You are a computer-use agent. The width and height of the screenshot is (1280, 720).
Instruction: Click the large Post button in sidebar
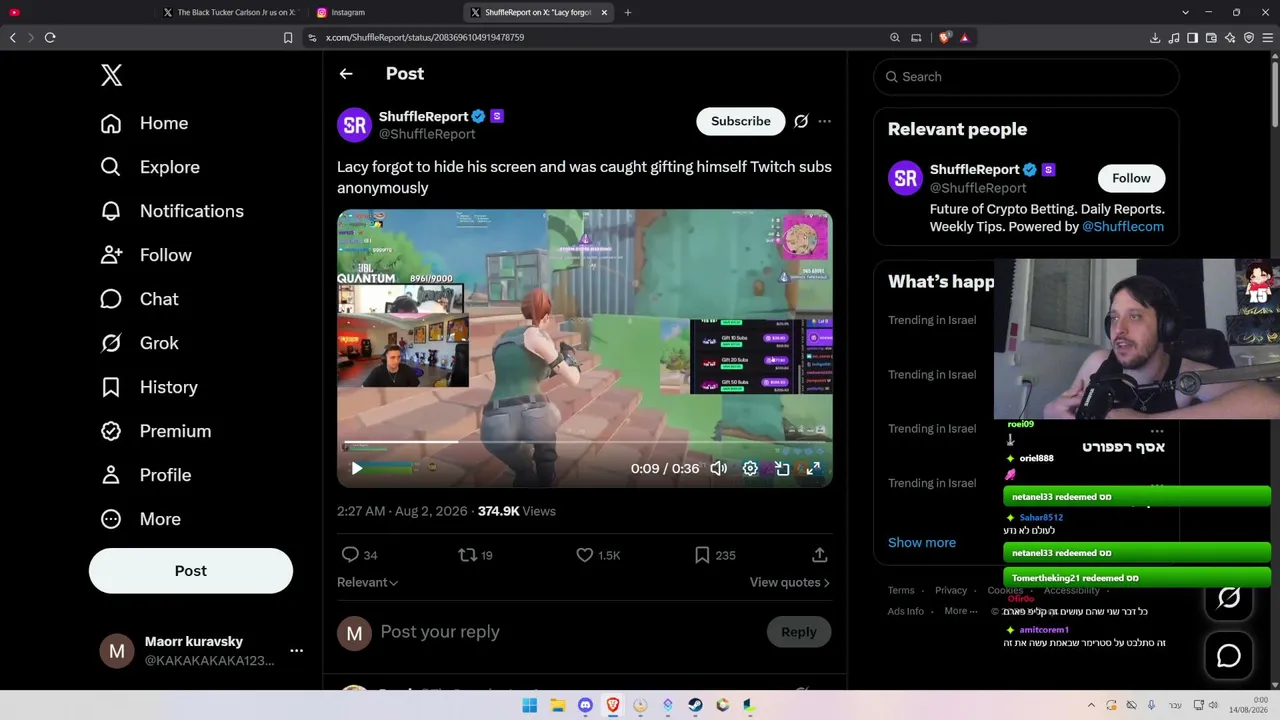pos(191,571)
